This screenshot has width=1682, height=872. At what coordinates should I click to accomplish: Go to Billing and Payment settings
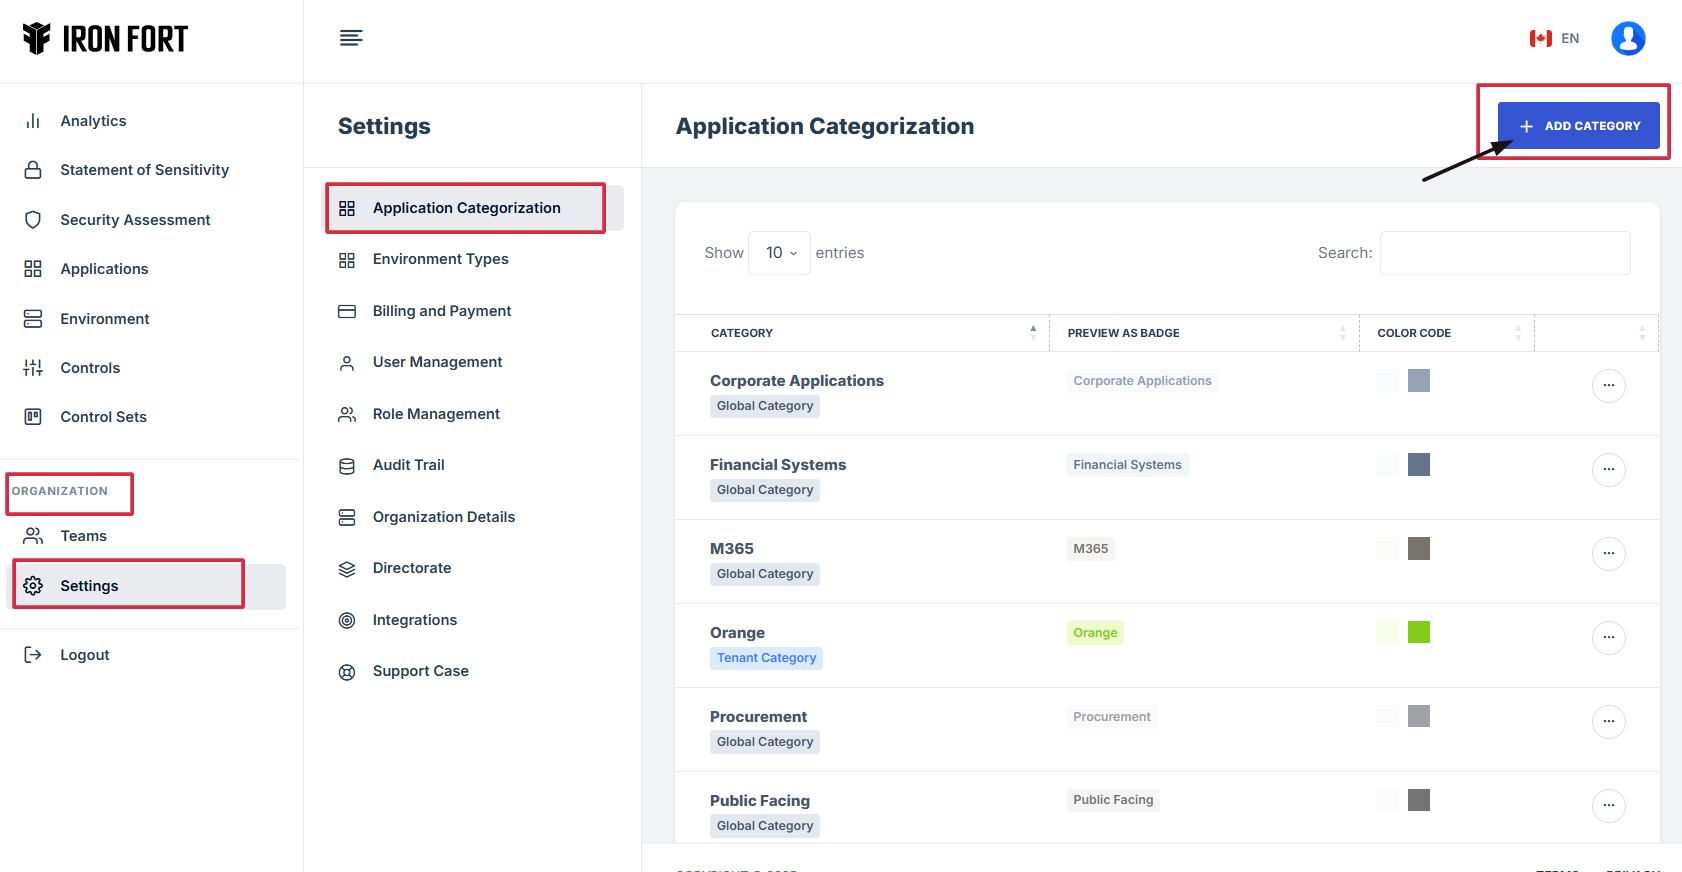tap(441, 311)
